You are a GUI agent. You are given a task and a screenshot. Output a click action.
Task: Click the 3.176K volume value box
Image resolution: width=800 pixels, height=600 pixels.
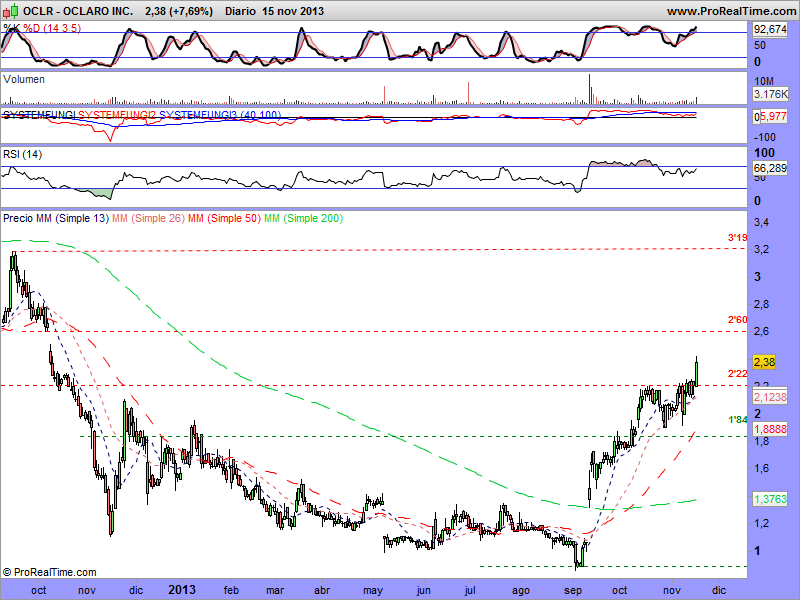[x=771, y=94]
